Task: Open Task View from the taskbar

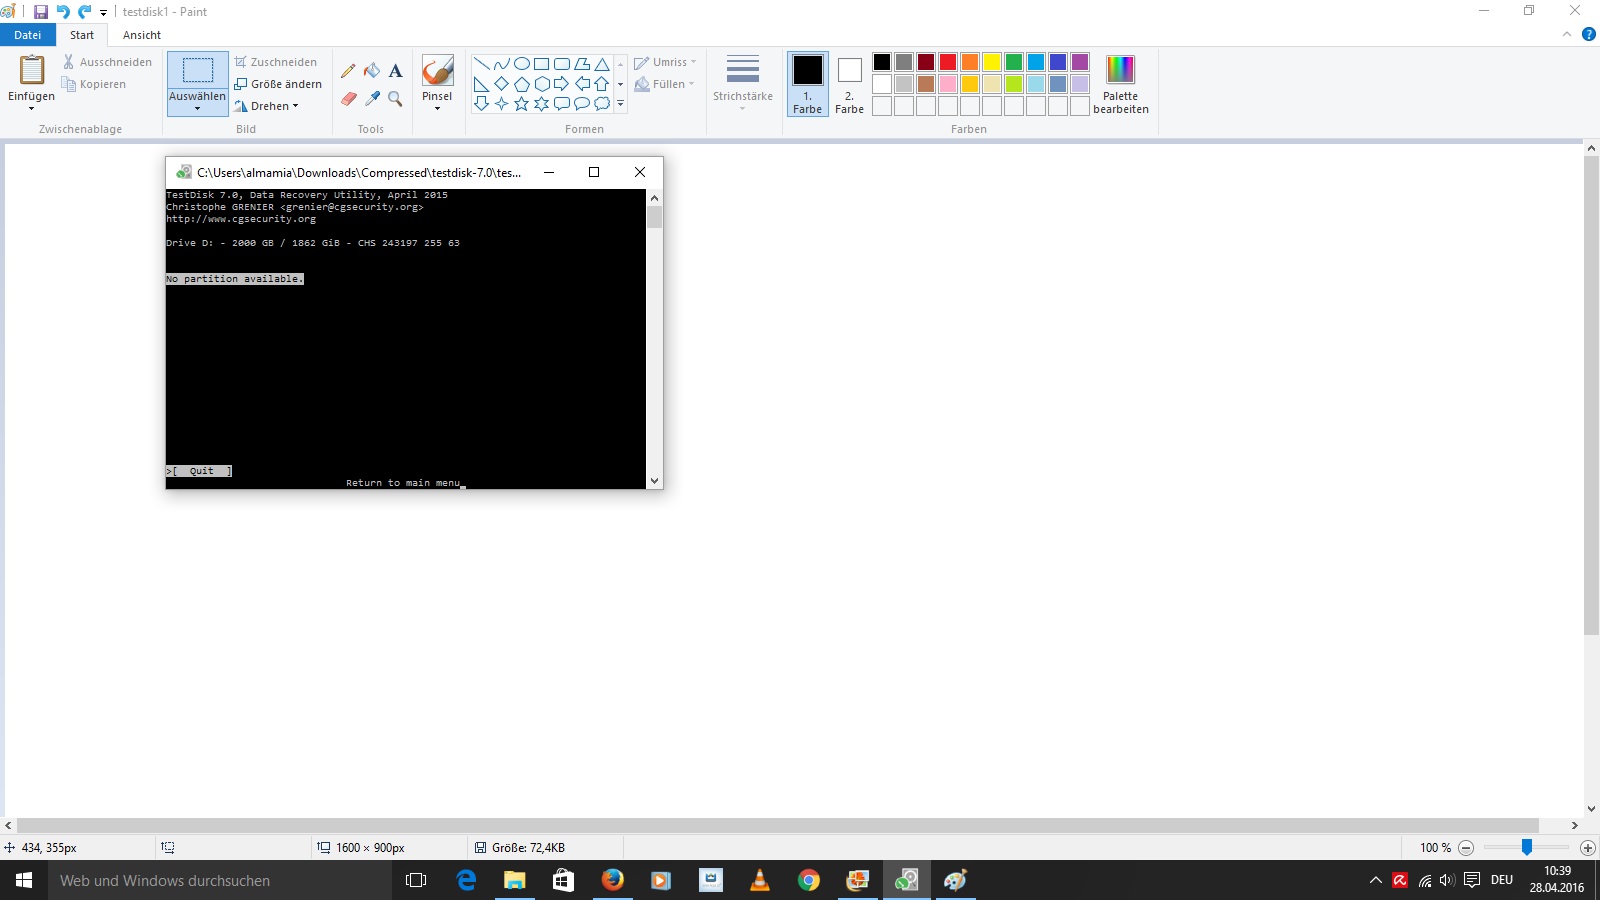Action: [x=416, y=880]
